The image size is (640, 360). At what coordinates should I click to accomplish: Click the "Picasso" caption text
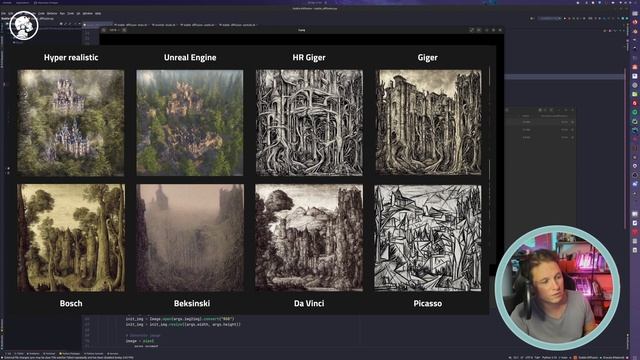point(427,303)
